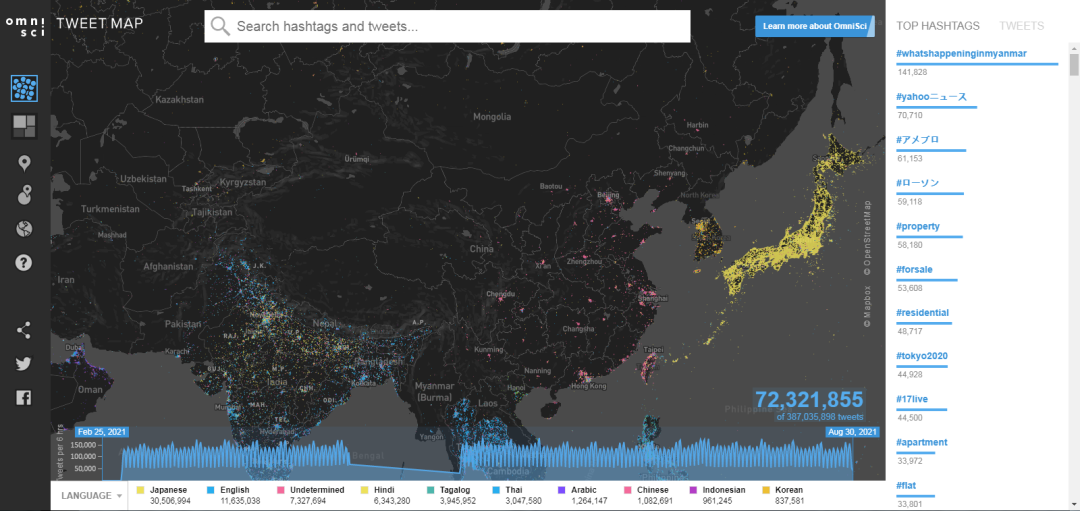Image resolution: width=1080 pixels, height=511 pixels.
Task: Click the location pin icon in sidebar
Action: [x=24, y=163]
